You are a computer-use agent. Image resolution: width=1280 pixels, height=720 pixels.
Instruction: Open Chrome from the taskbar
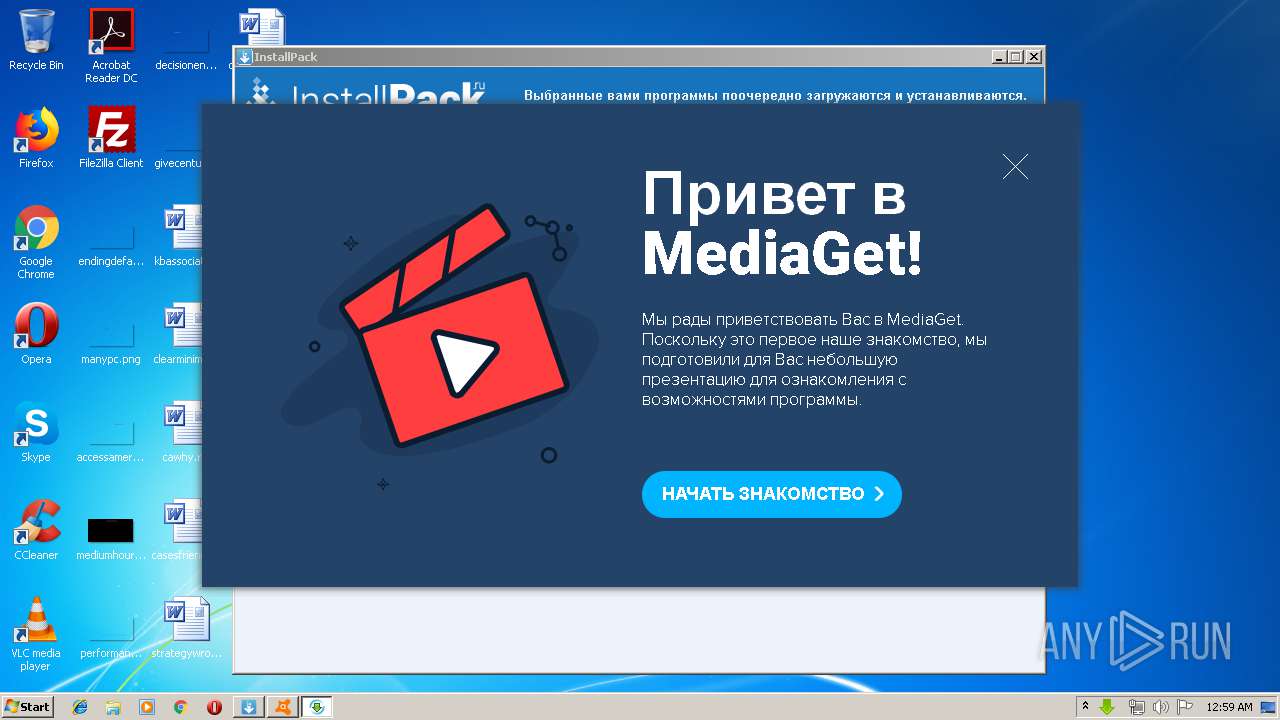tap(180, 707)
